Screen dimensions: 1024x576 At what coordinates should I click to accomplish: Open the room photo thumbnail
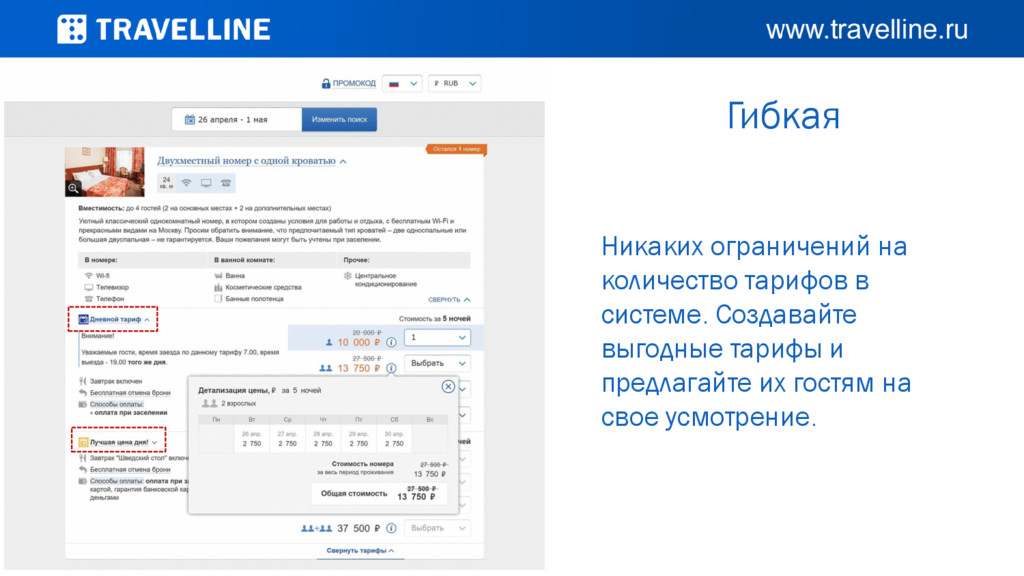tap(104, 172)
